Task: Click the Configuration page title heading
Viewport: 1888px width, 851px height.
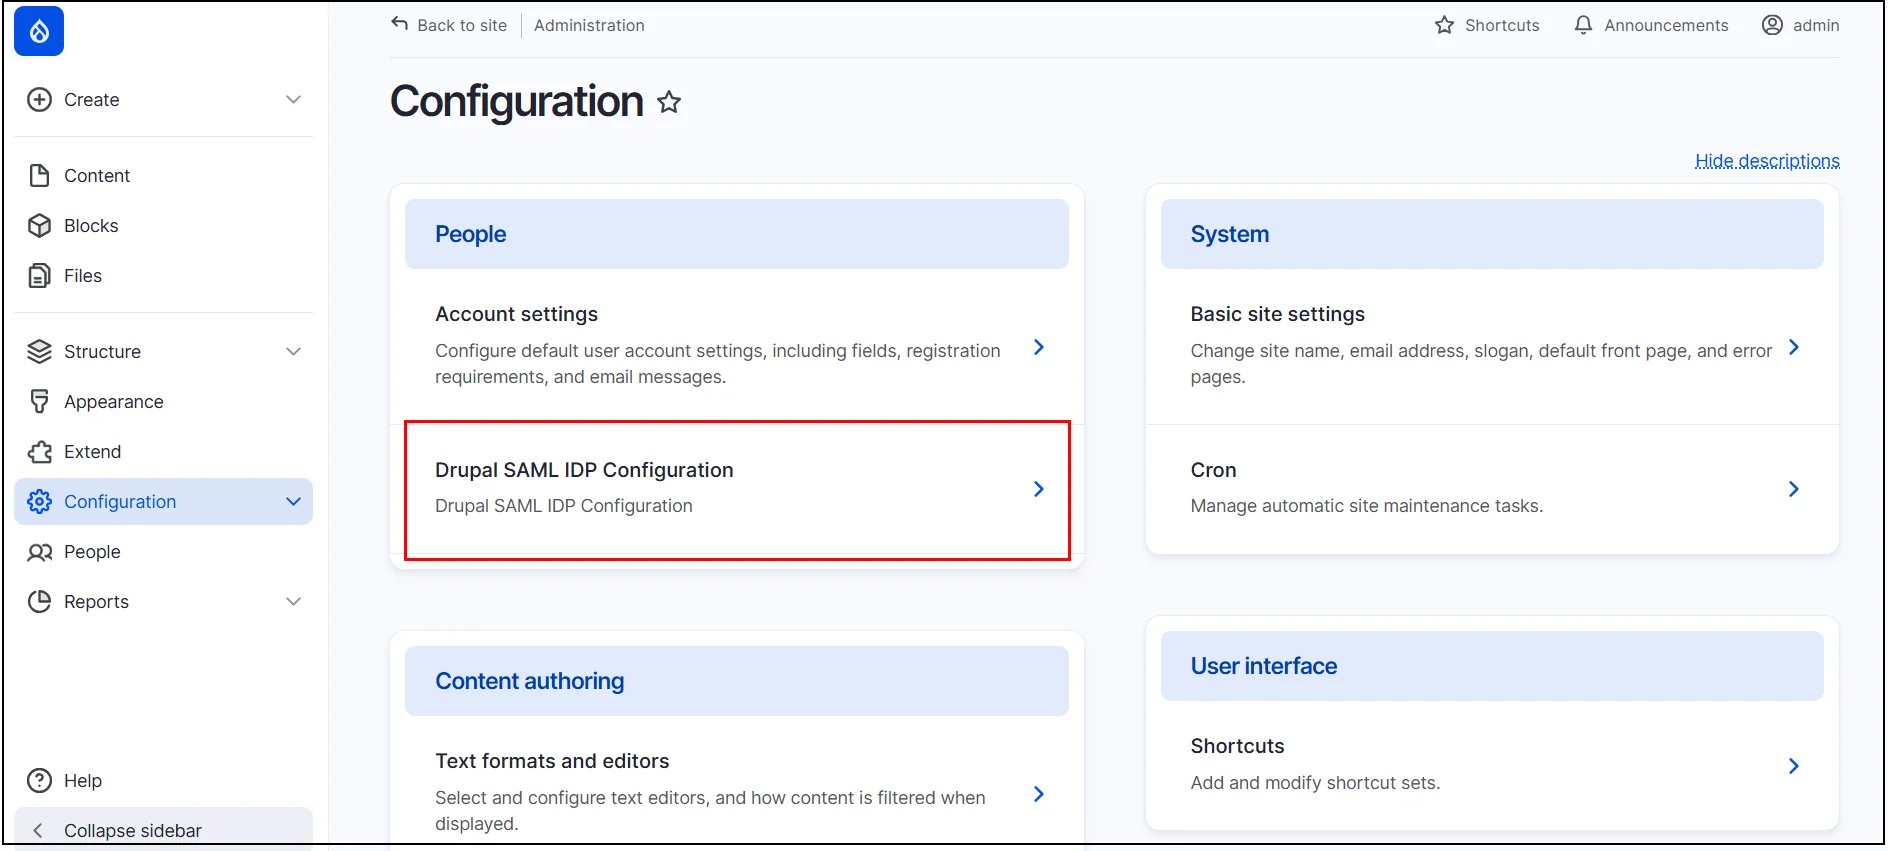Action: (516, 101)
